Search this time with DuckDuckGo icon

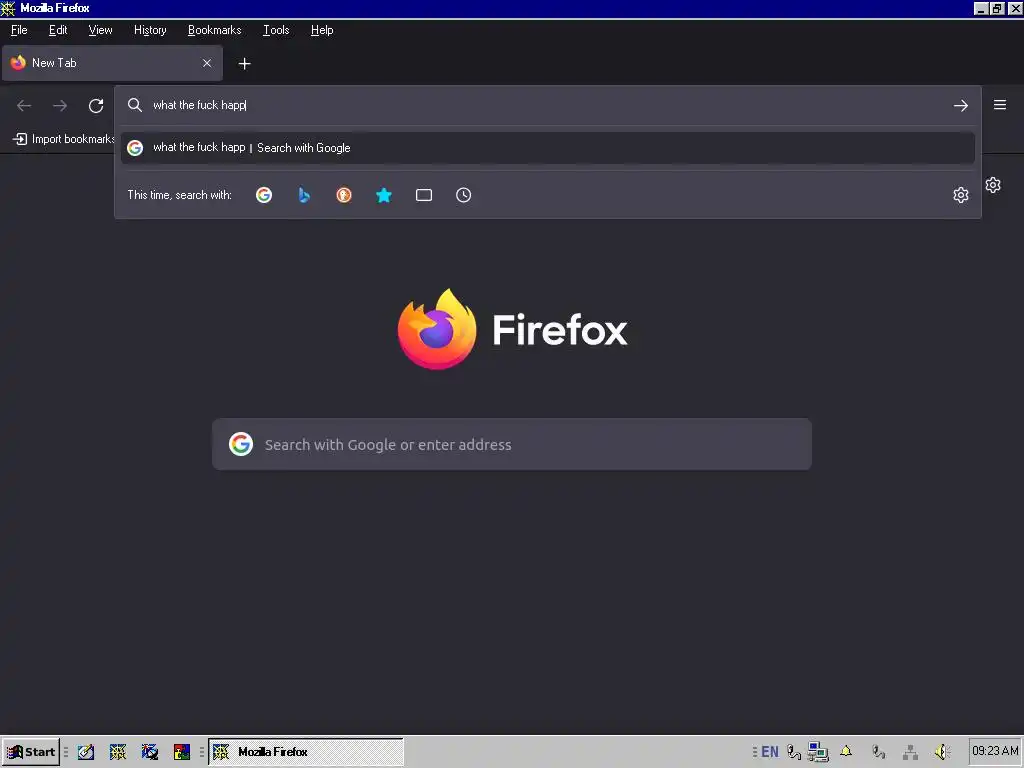(x=344, y=195)
